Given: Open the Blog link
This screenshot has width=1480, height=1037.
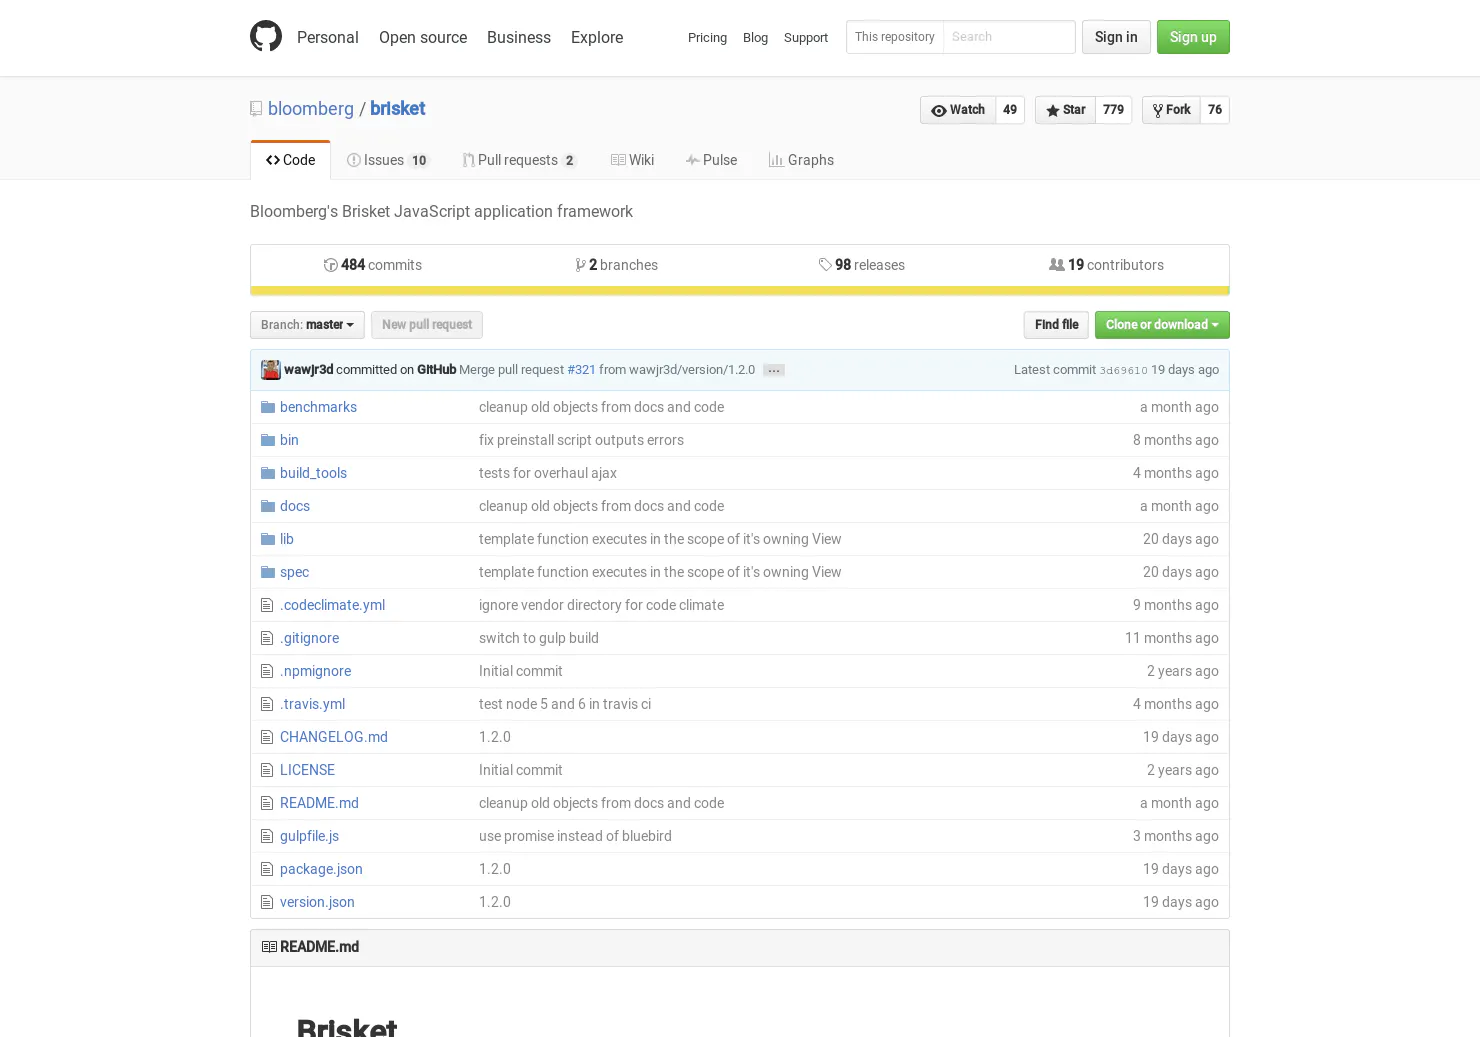Looking at the screenshot, I should (755, 37).
